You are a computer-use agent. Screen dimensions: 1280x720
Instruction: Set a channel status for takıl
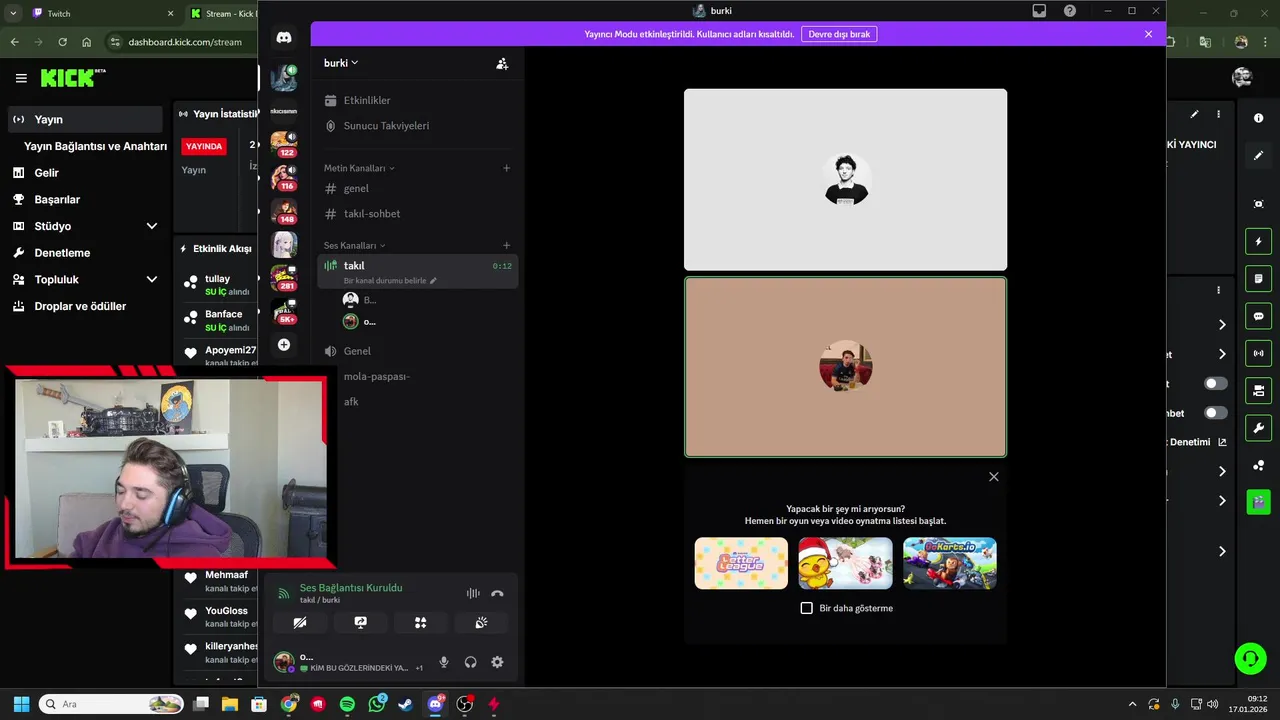point(390,281)
